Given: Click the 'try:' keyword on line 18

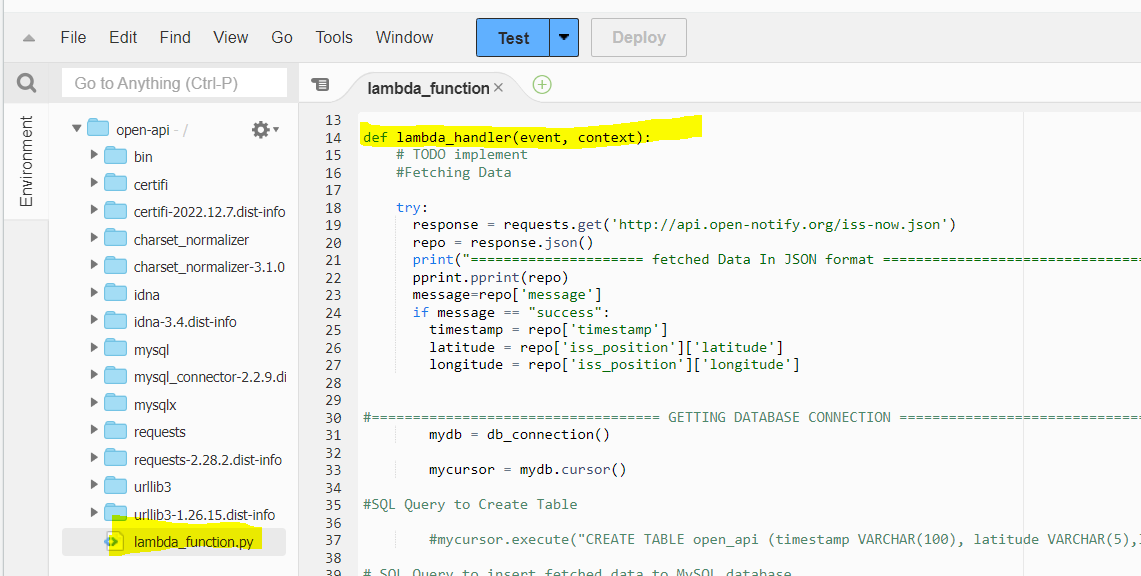Looking at the screenshot, I should [x=413, y=207].
